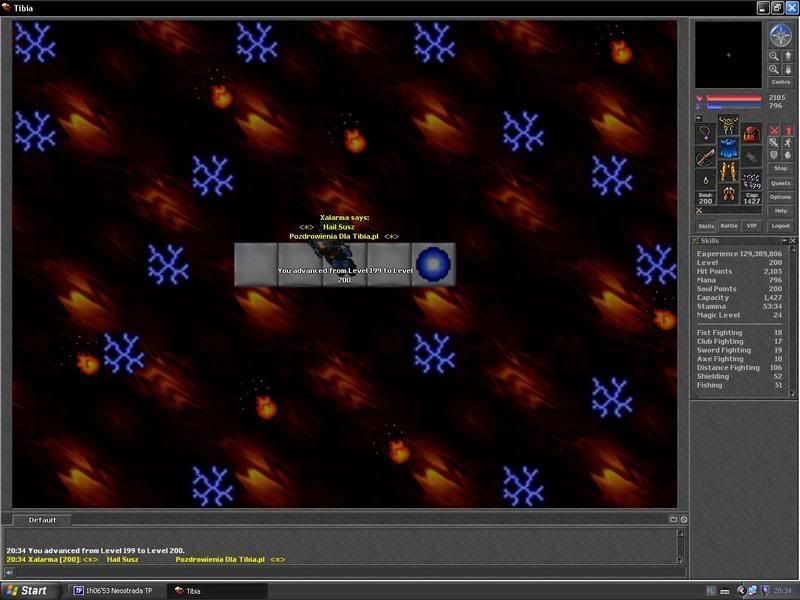Open the channel list icon
This screenshot has height=600, width=800.
click(673, 519)
